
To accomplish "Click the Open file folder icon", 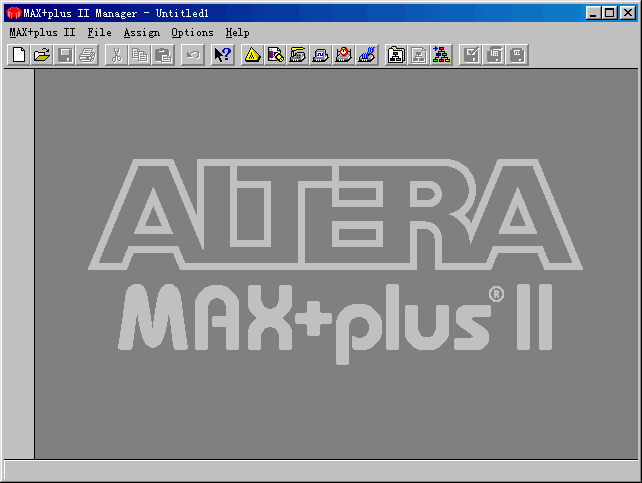I will (x=41, y=55).
